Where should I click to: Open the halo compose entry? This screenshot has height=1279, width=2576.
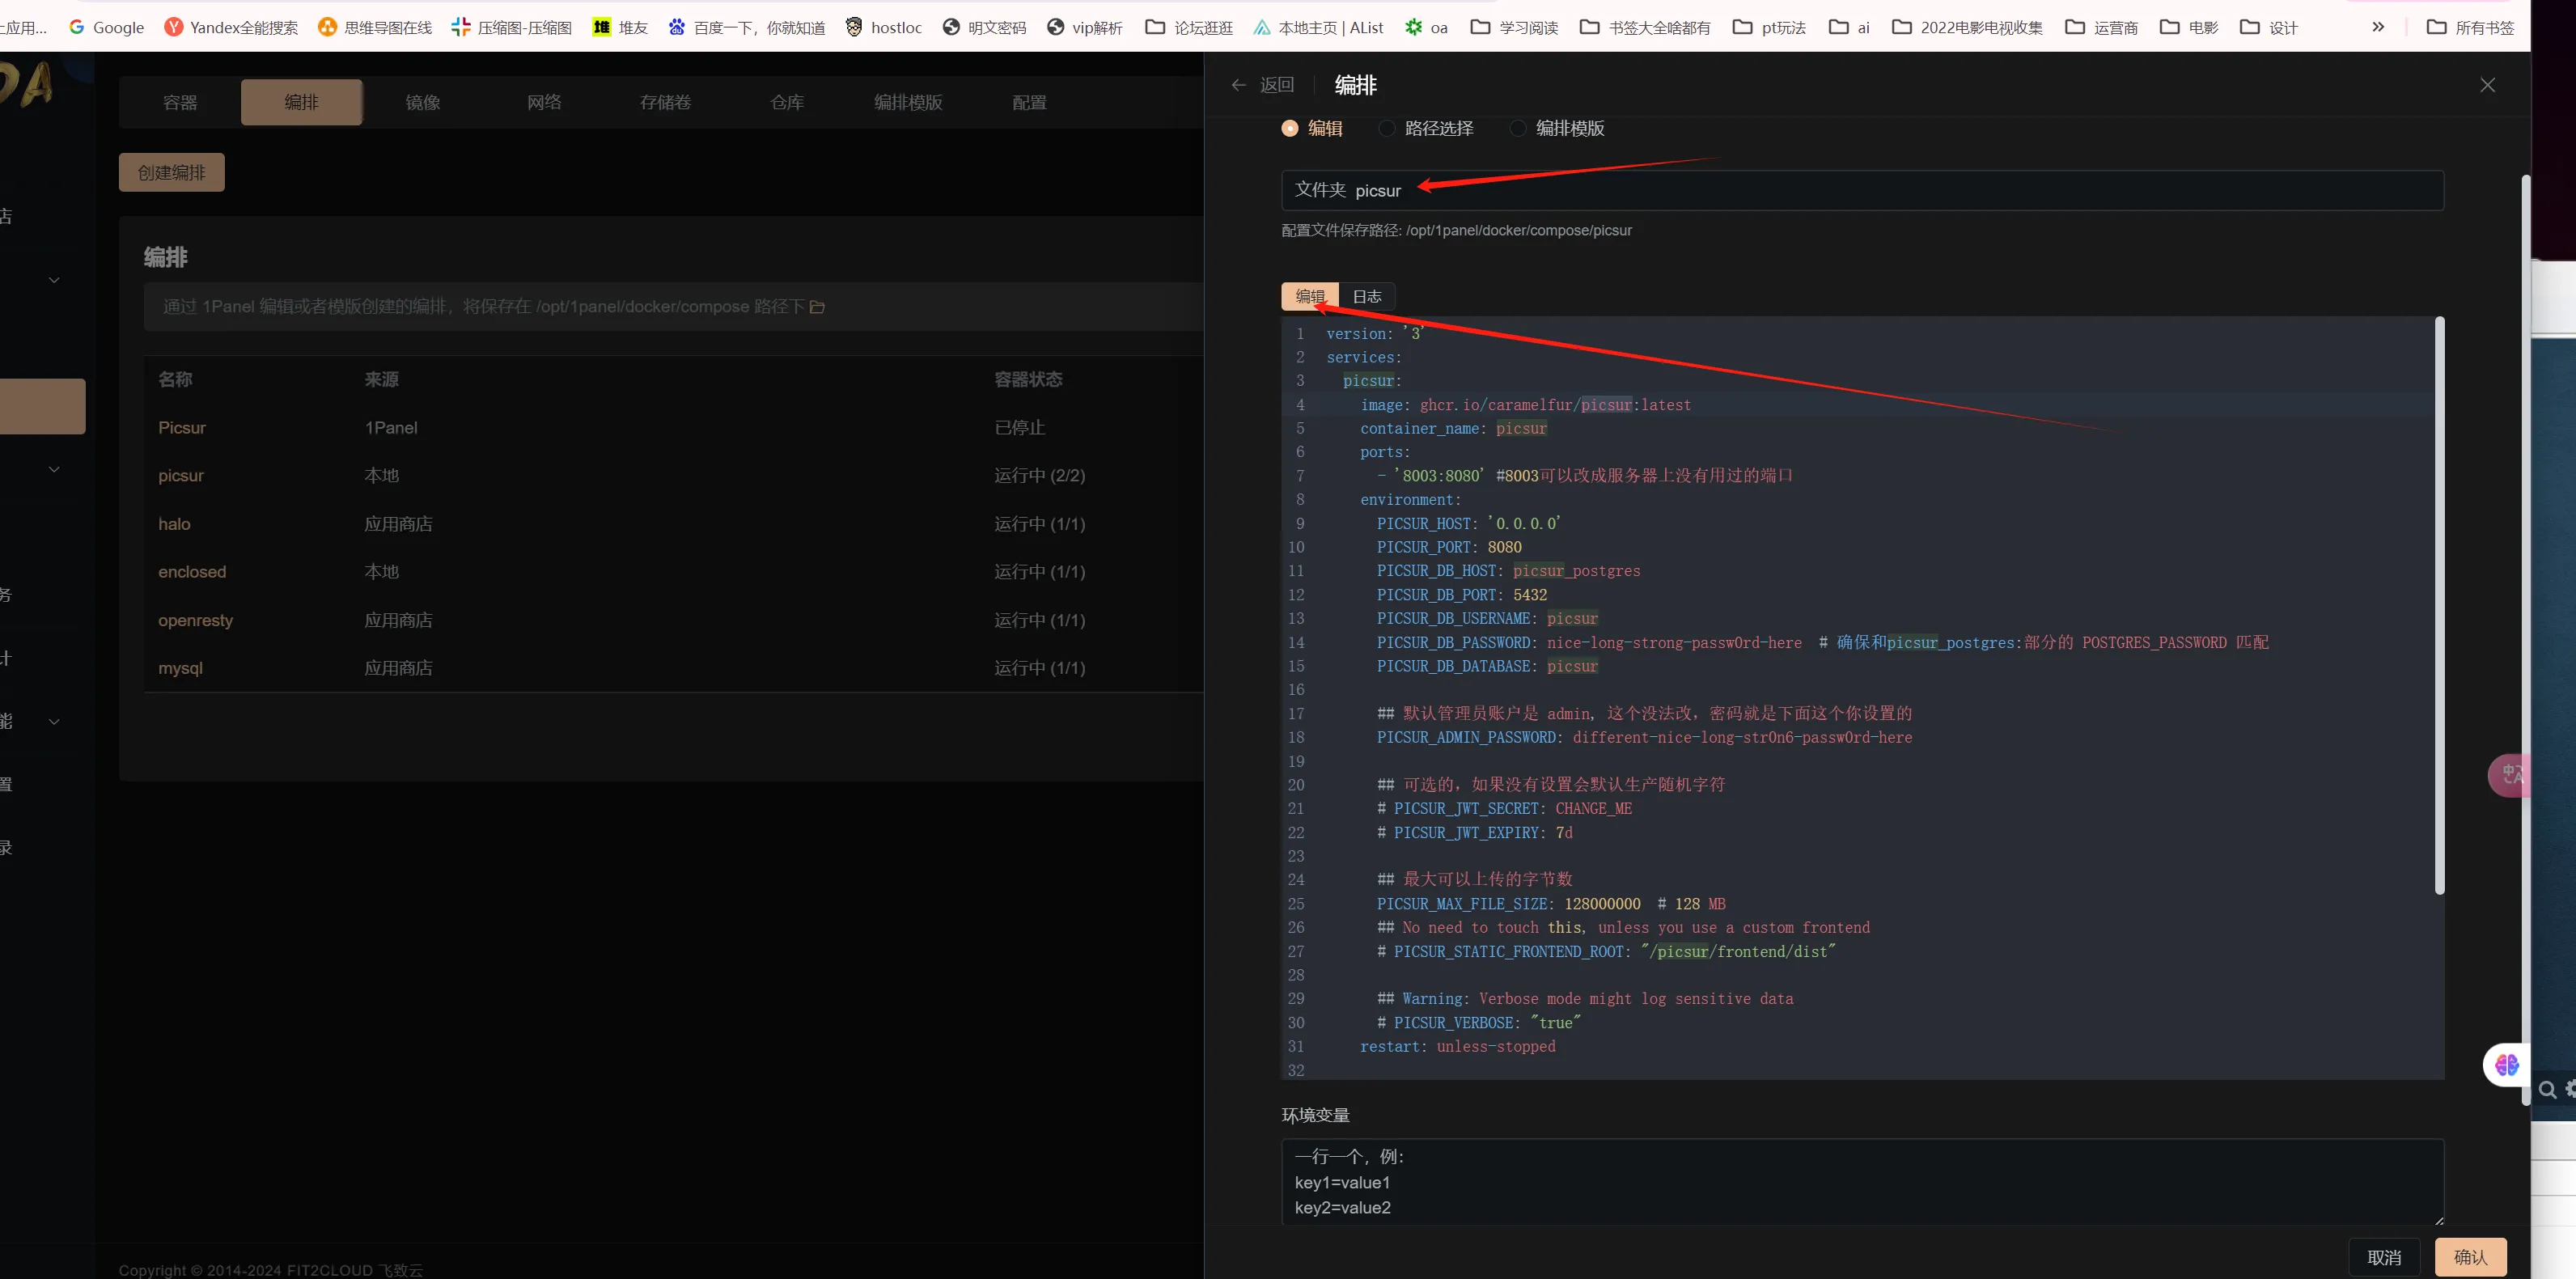coord(174,523)
